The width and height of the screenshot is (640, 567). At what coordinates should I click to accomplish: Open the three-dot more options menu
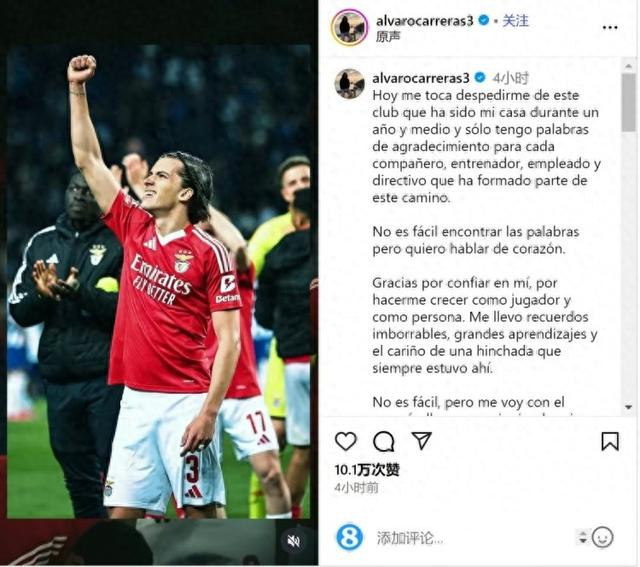610,27
